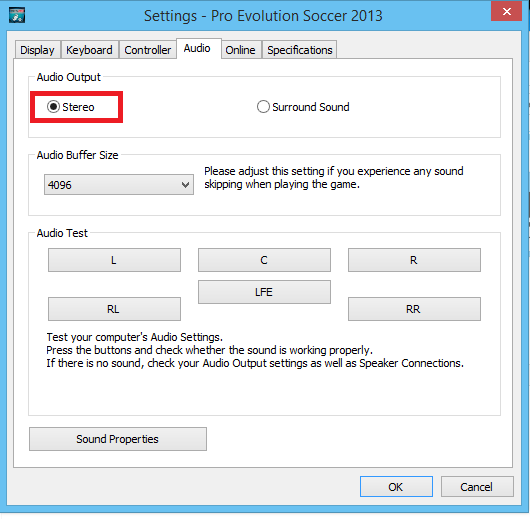Viewport: 530px width, 519px height.
Task: Open Sound Properties
Action: pyautogui.click(x=118, y=439)
